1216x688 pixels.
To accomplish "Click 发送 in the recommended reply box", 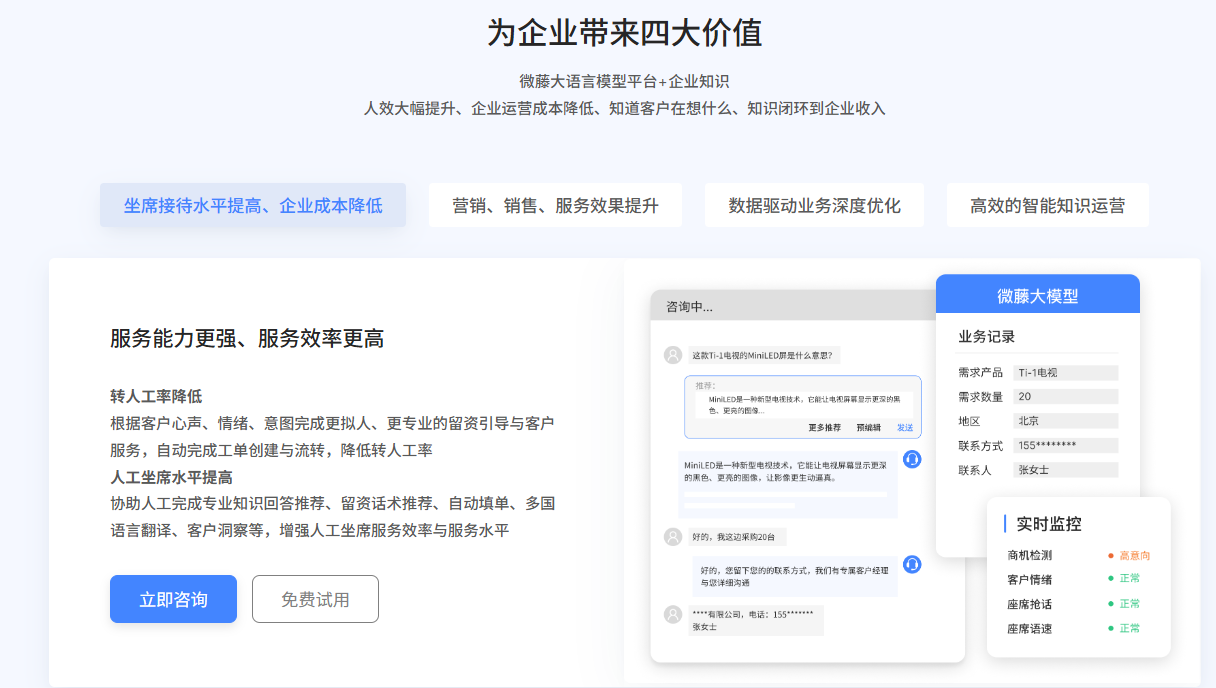I will point(904,427).
